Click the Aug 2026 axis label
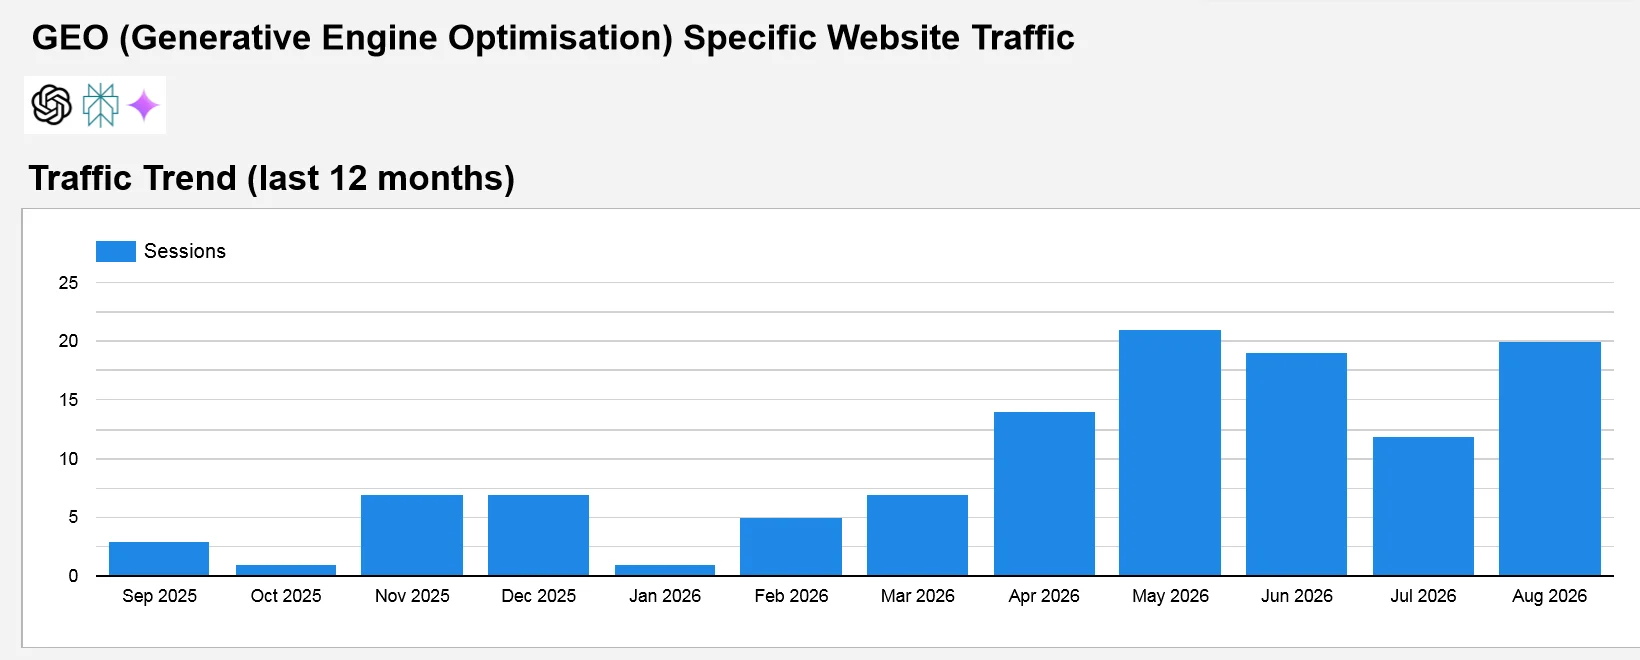The image size is (1640, 660). point(1550,596)
